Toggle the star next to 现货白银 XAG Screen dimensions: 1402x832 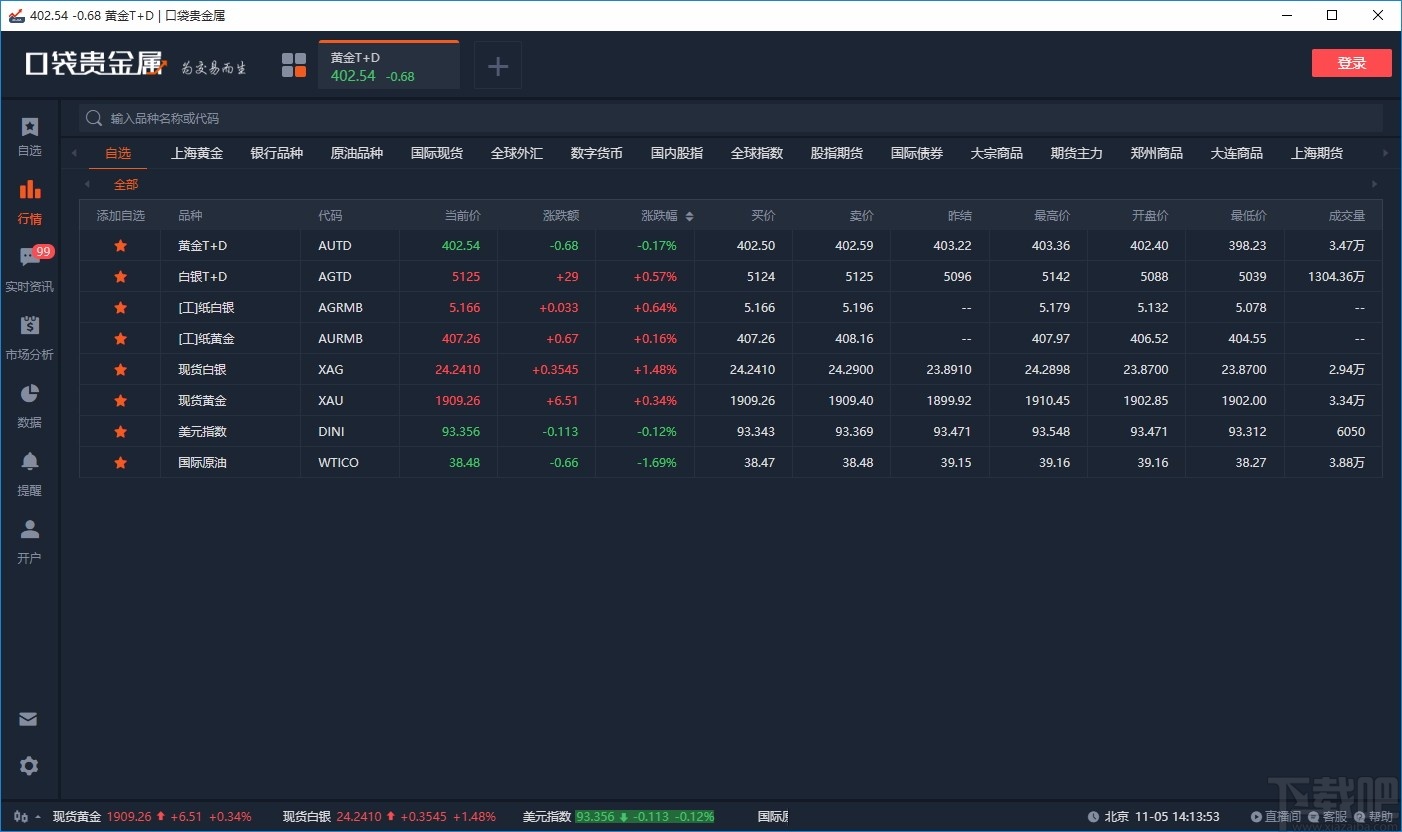[120, 369]
